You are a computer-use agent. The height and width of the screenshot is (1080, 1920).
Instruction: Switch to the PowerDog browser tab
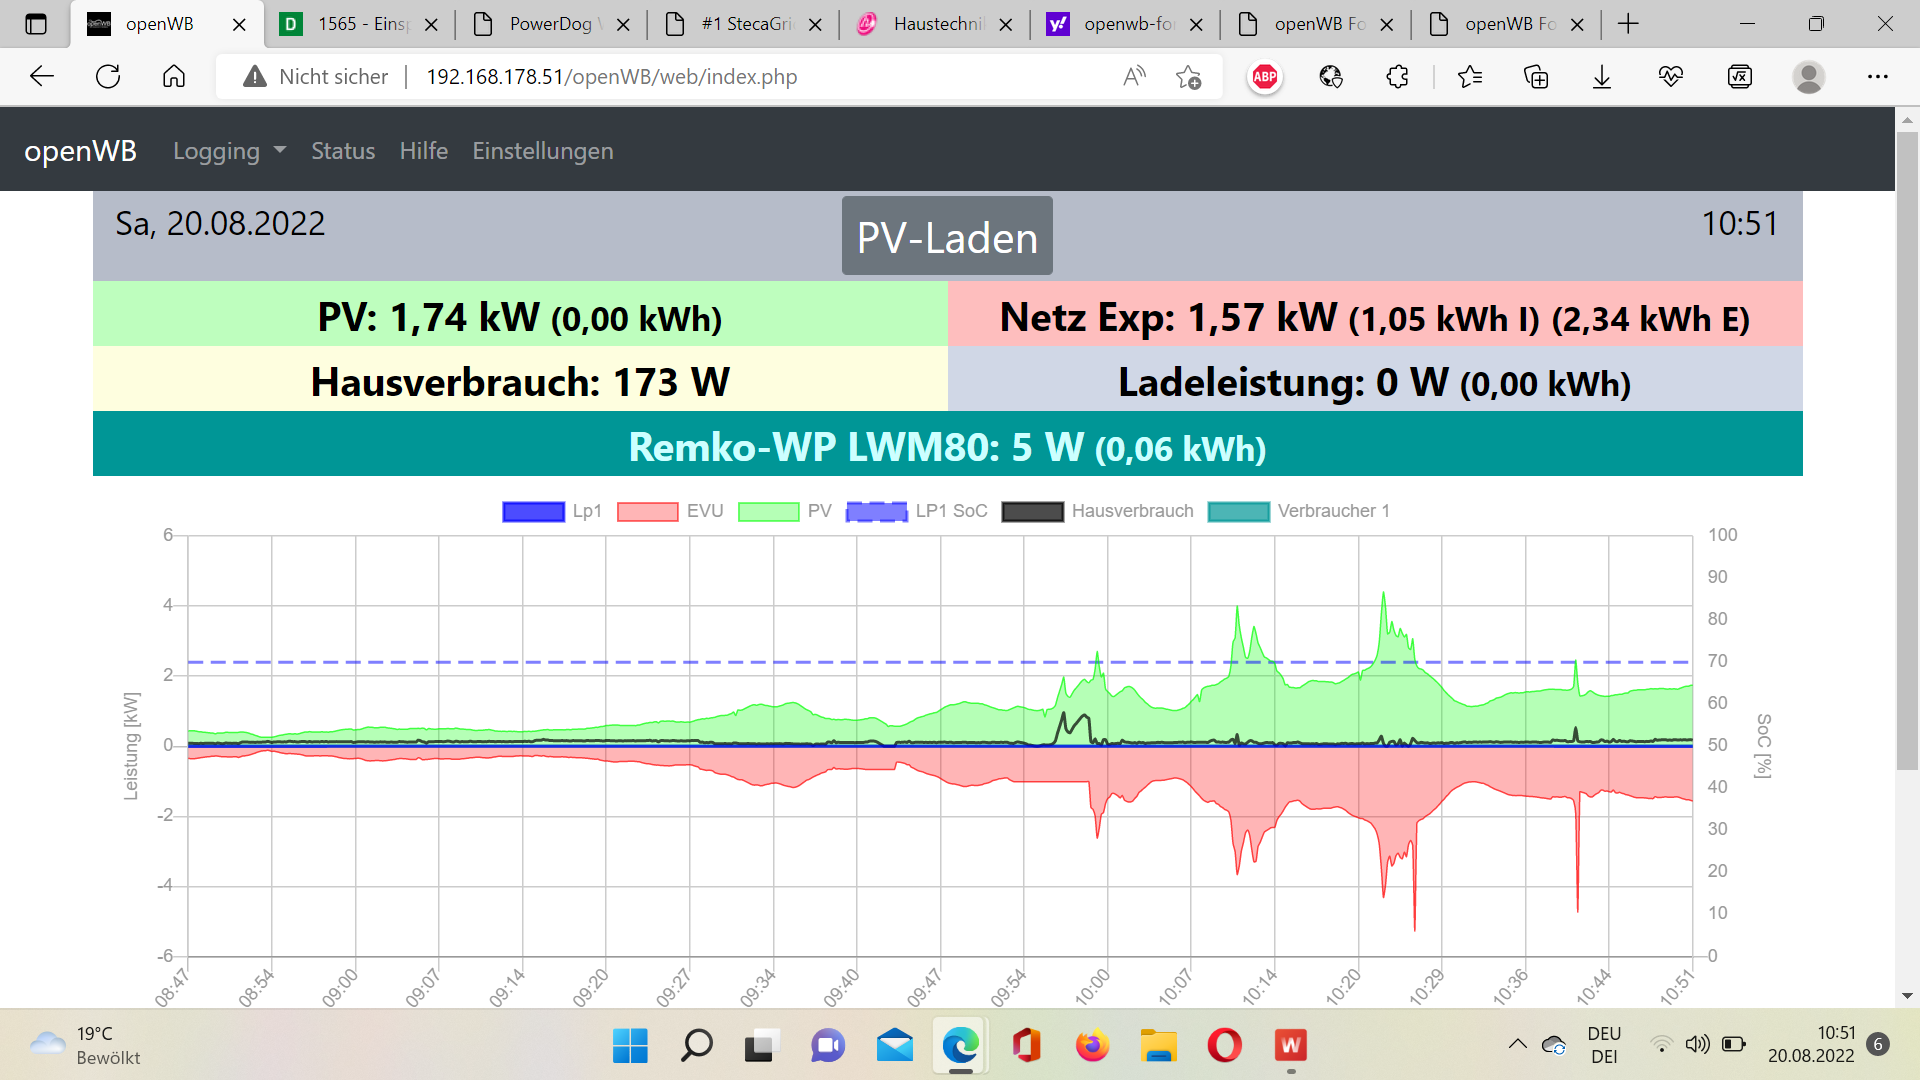pos(549,24)
